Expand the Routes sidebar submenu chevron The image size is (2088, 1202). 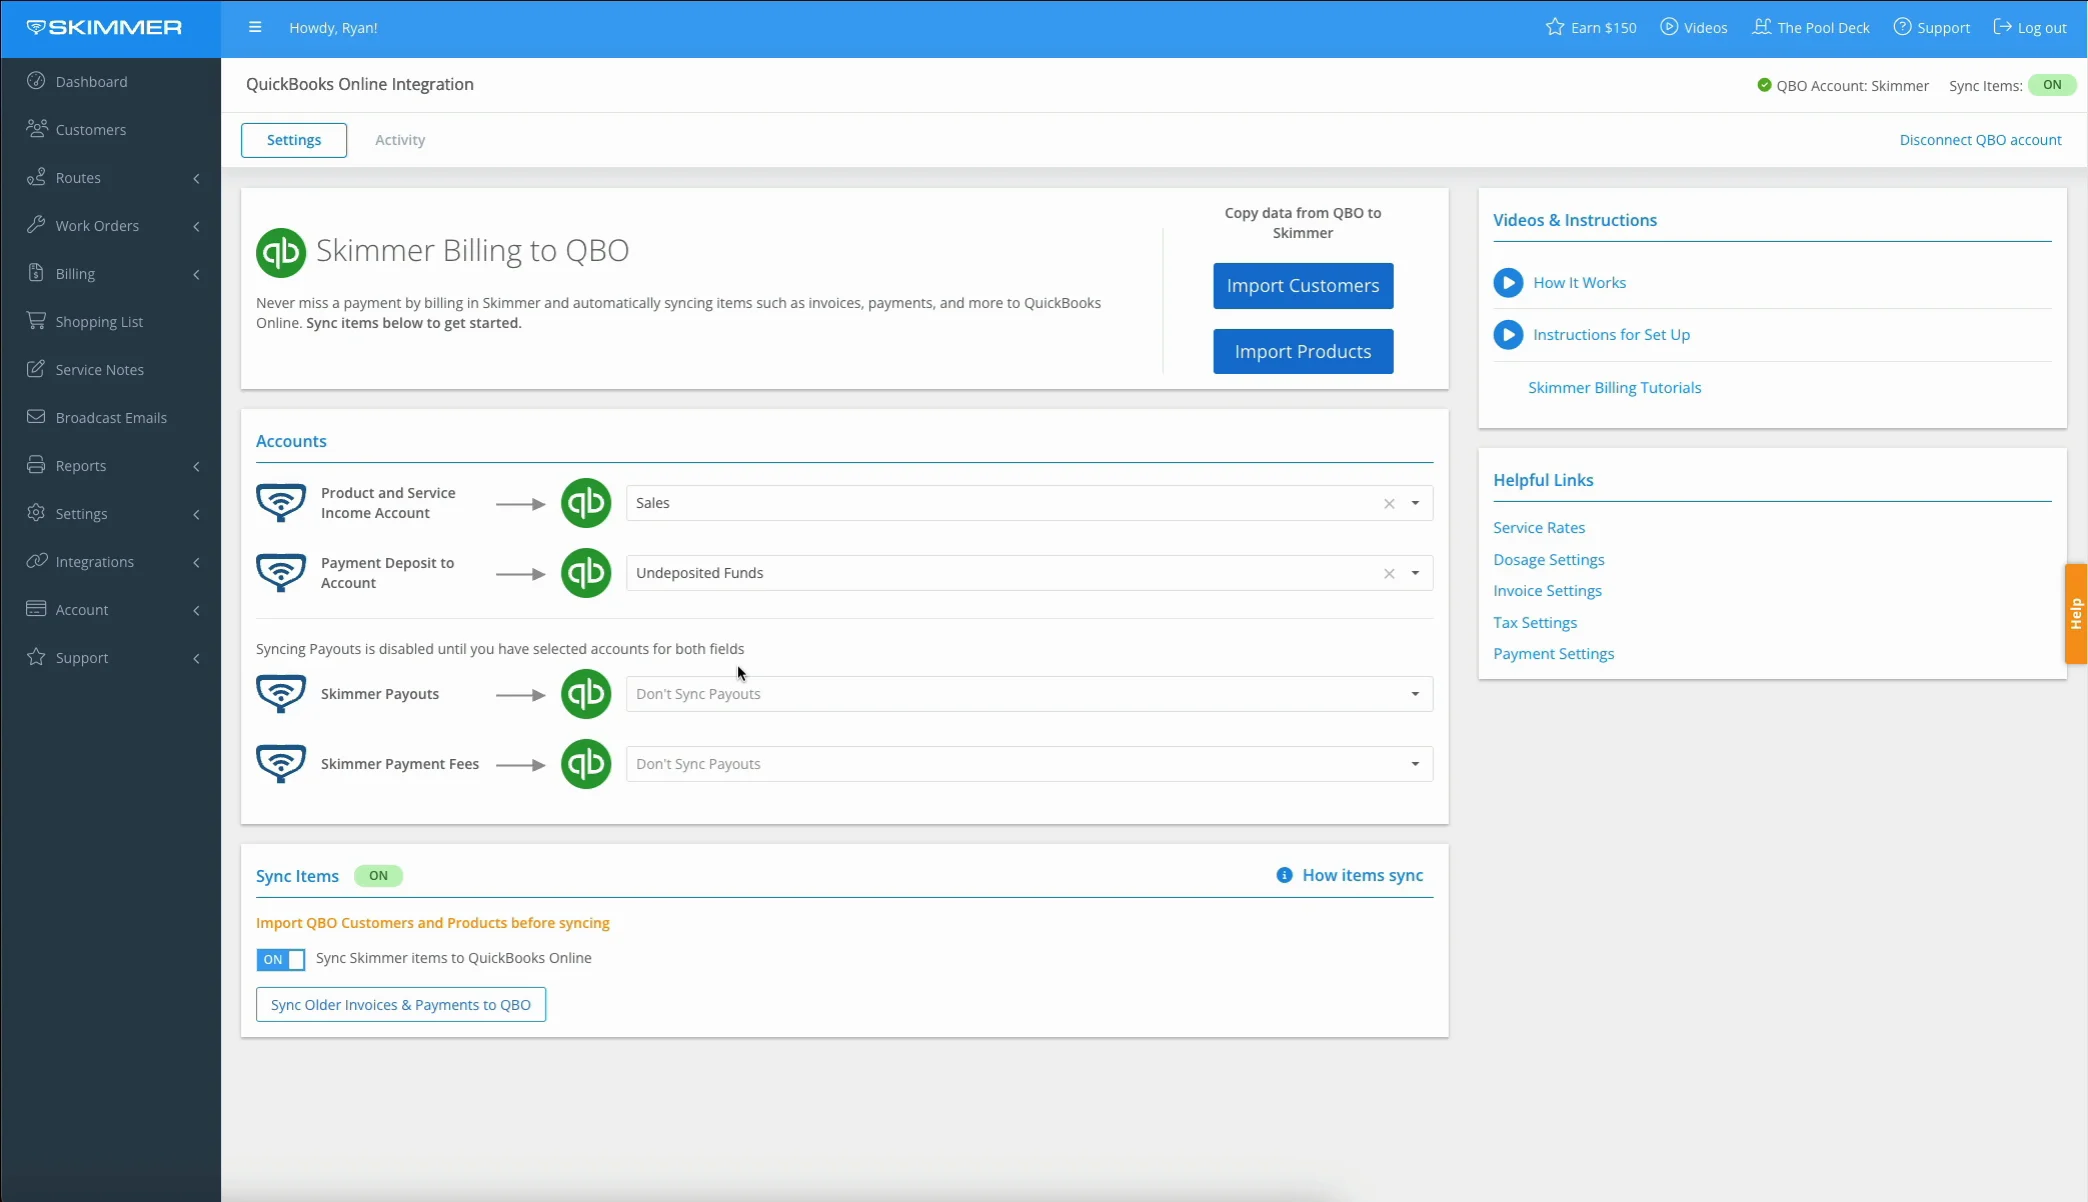pyautogui.click(x=197, y=178)
